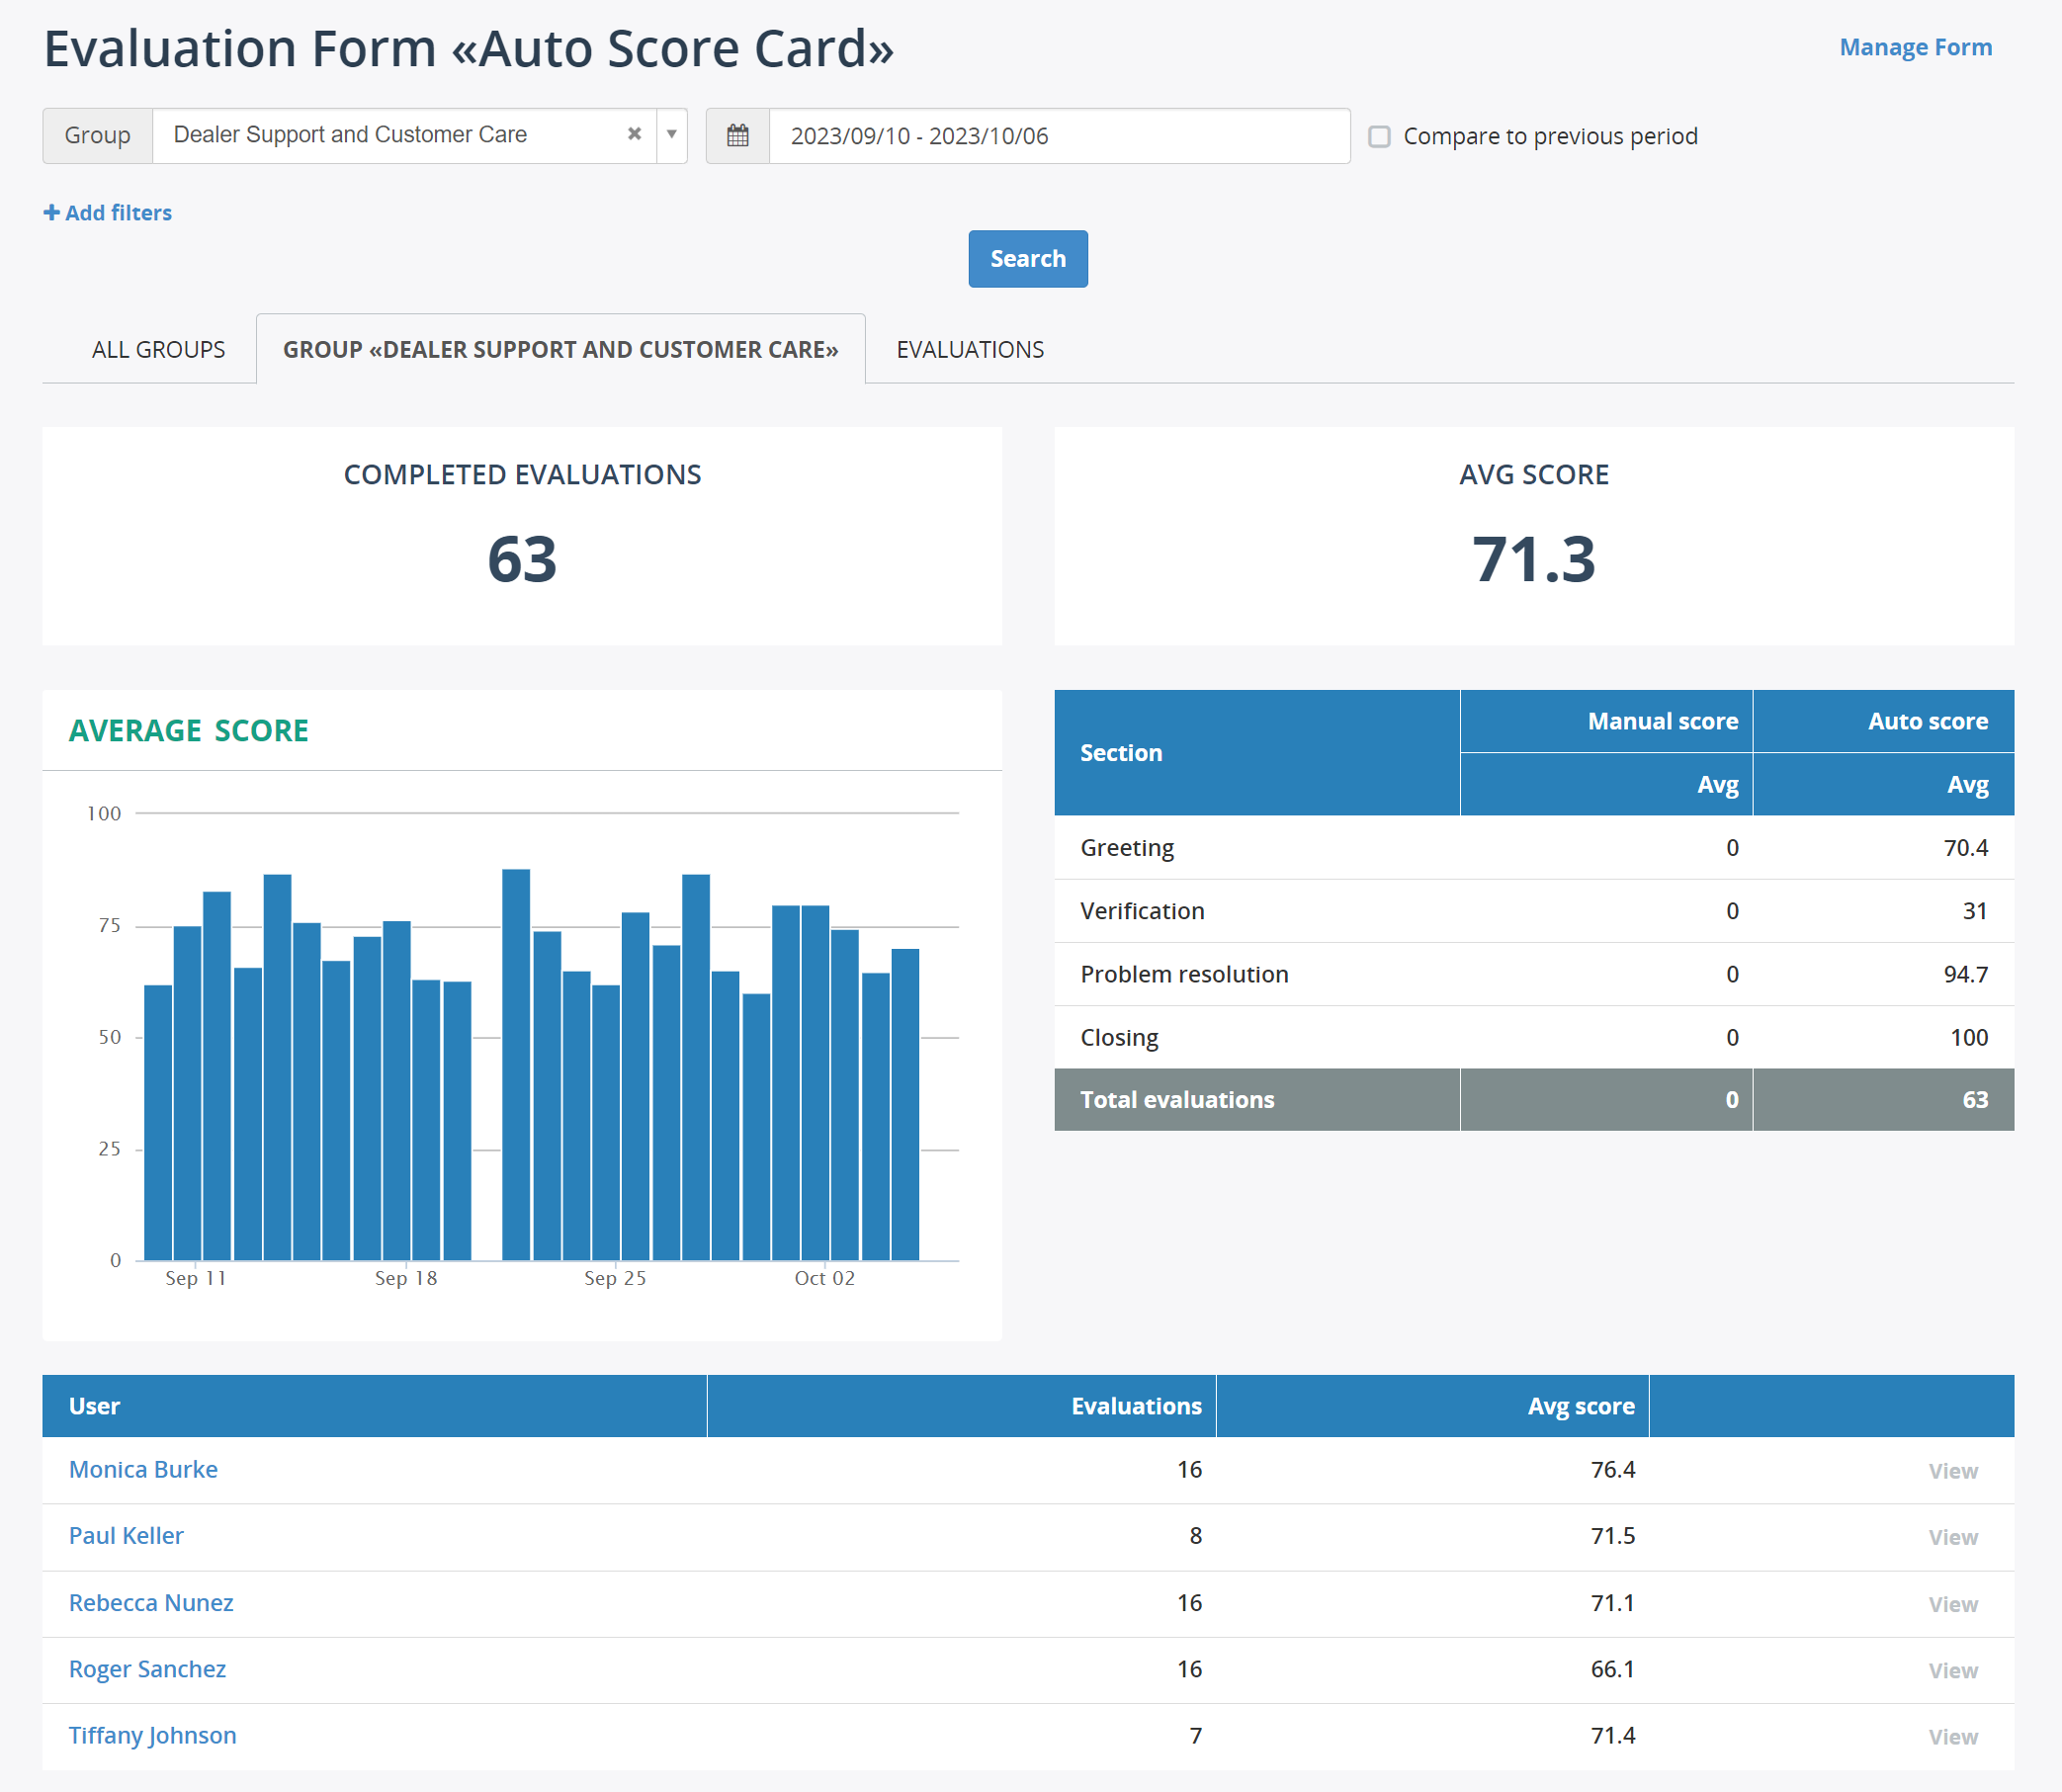Viewport: 2062px width, 1792px height.
Task: Switch to the Evaluations tab
Action: click(970, 349)
